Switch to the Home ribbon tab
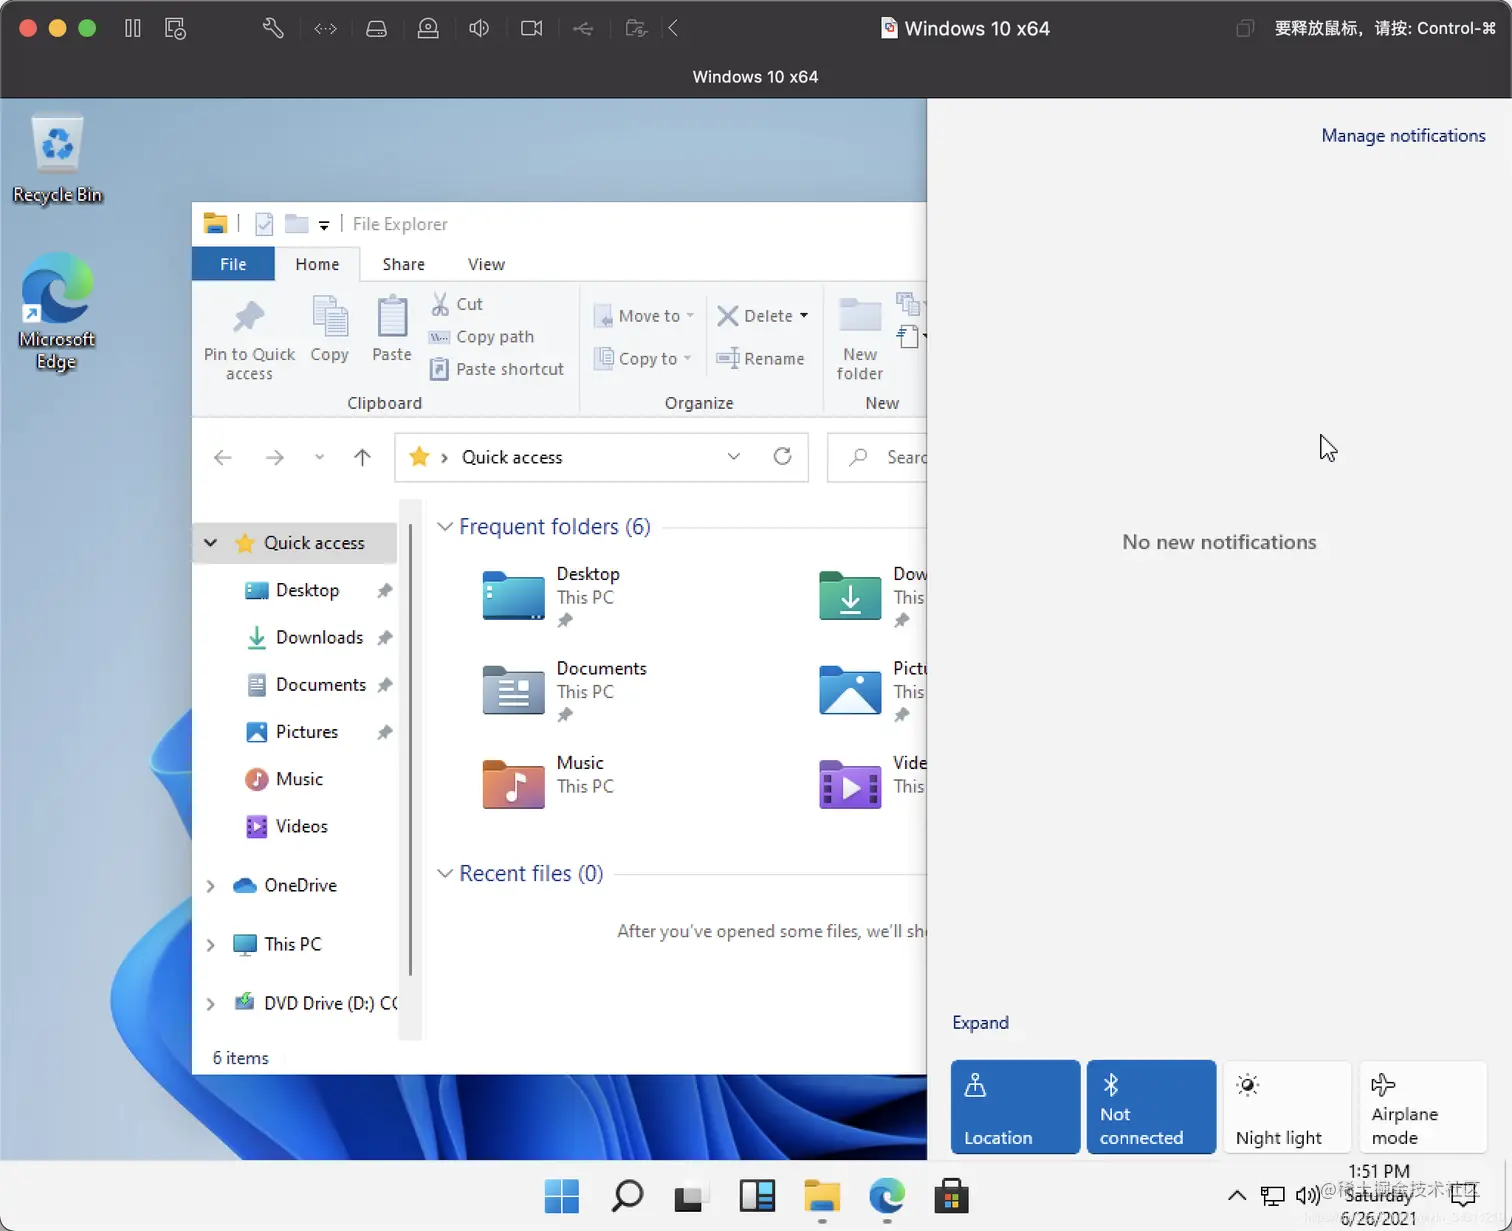 point(317,264)
